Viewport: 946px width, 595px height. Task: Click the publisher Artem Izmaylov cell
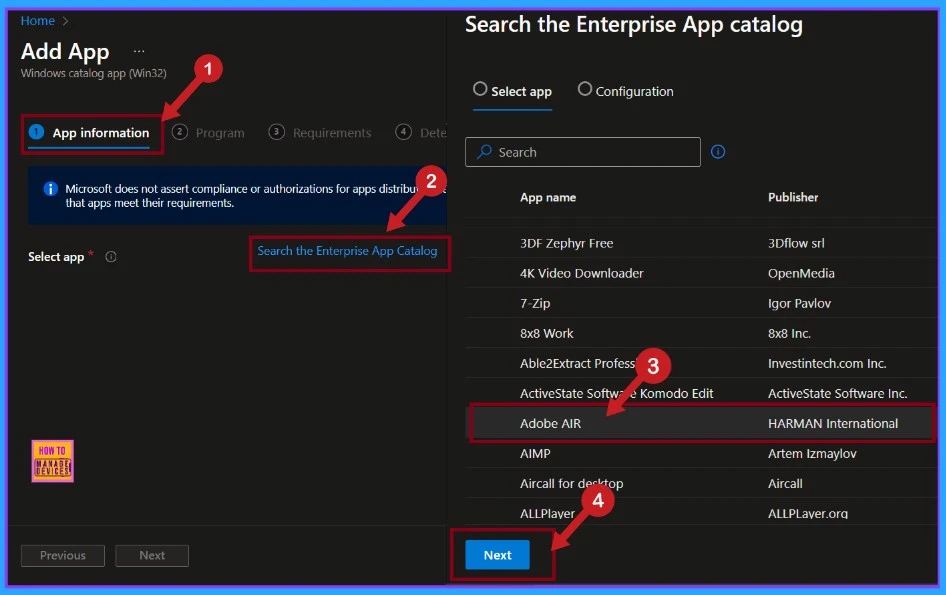pos(811,454)
